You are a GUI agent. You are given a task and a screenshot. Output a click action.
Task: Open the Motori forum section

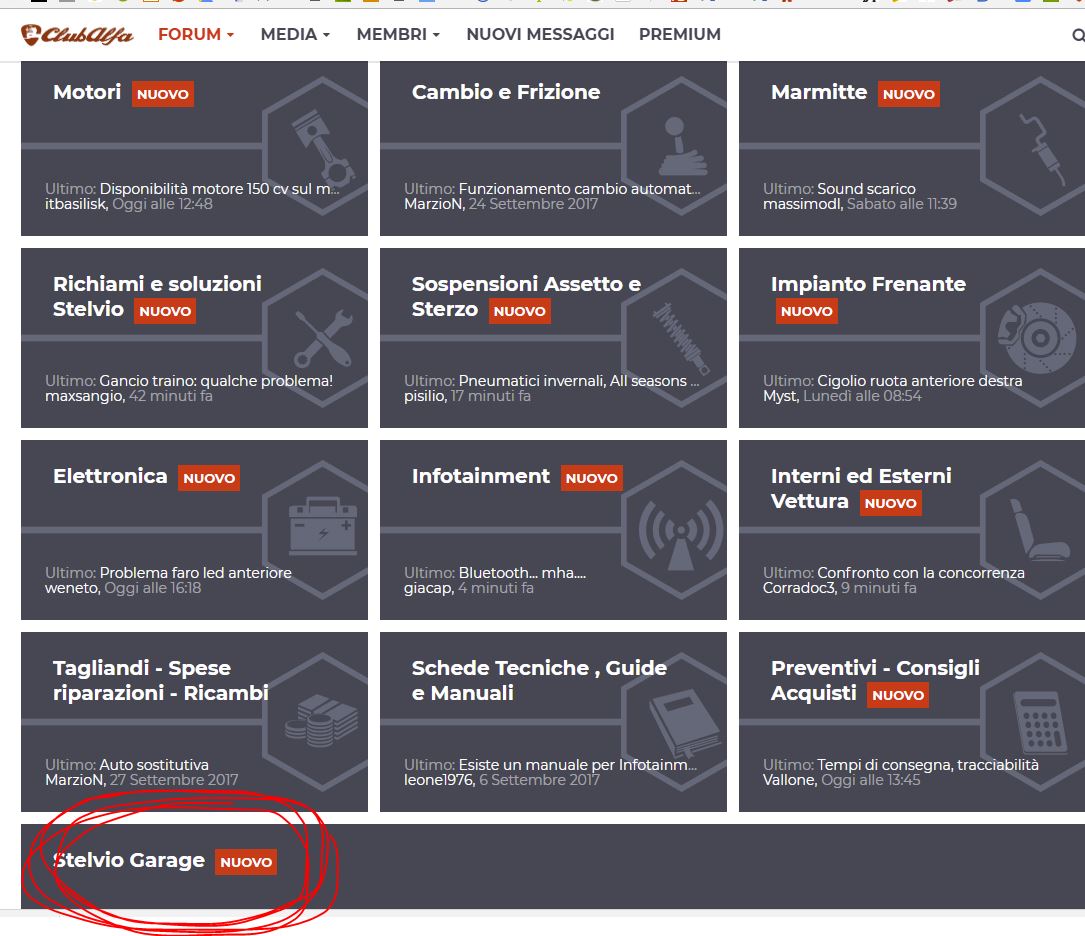[x=87, y=92]
